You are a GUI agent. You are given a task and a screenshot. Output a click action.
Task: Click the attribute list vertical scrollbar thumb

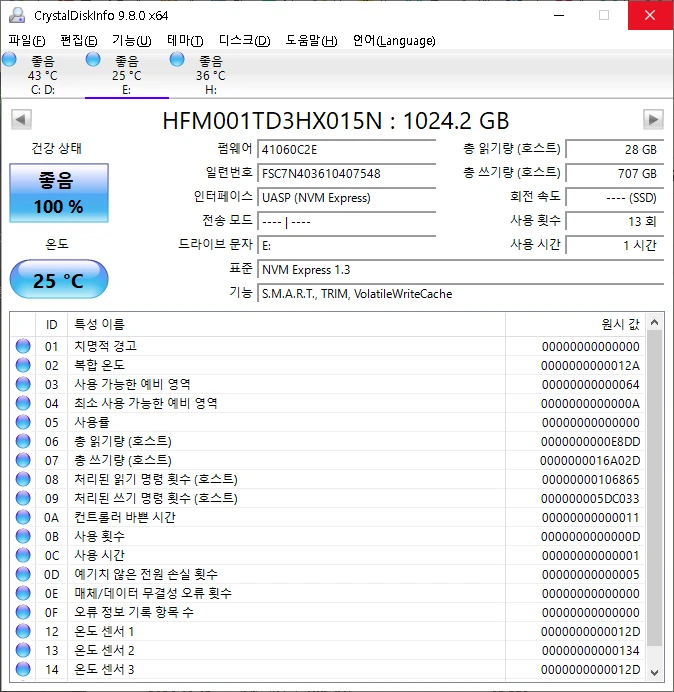click(655, 490)
